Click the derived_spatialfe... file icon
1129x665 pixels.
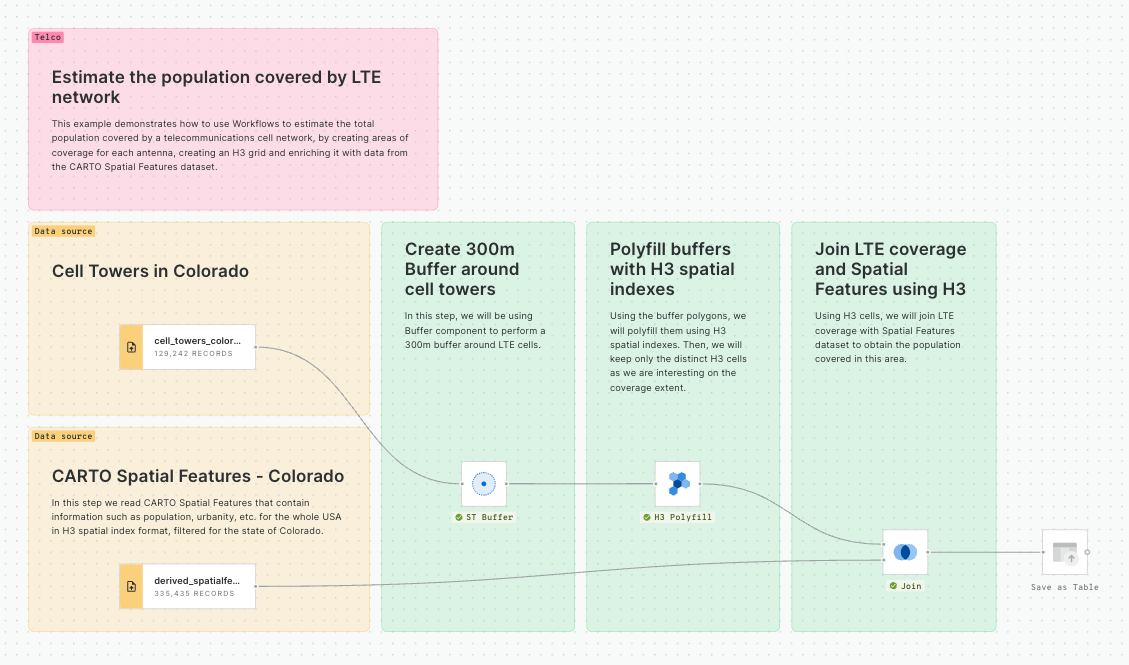point(131,587)
